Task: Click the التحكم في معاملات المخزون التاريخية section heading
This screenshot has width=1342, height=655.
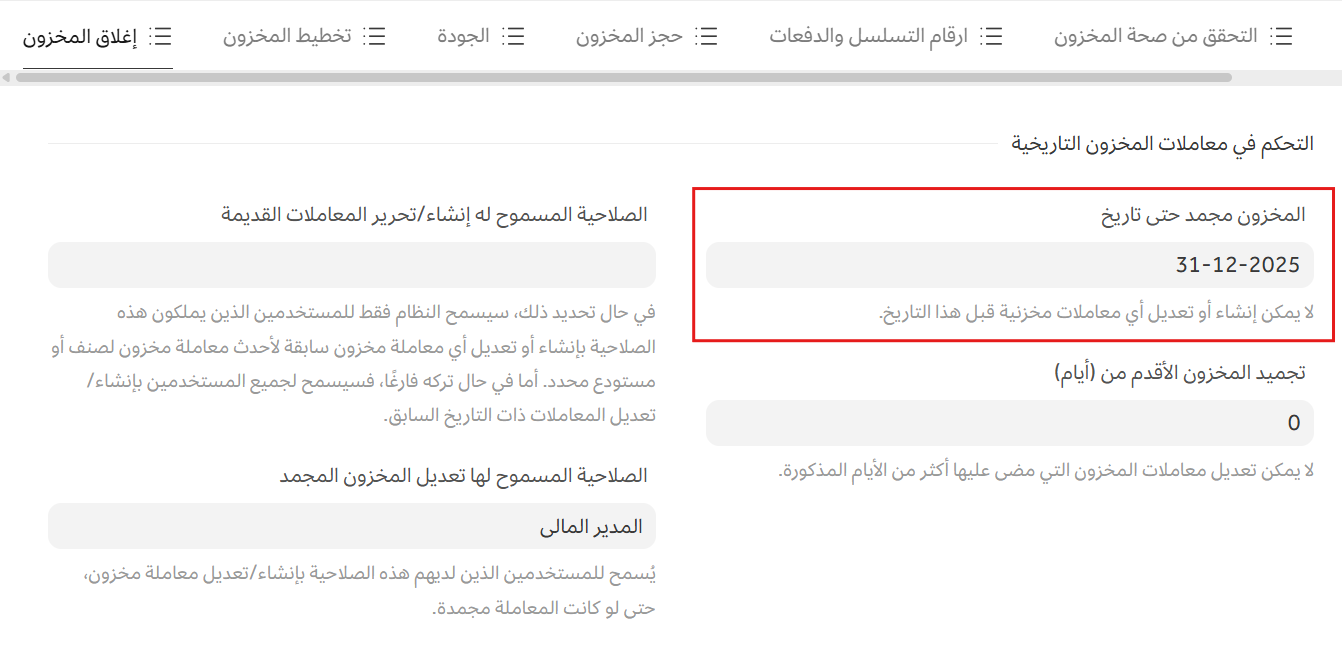Action: click(x=1162, y=144)
